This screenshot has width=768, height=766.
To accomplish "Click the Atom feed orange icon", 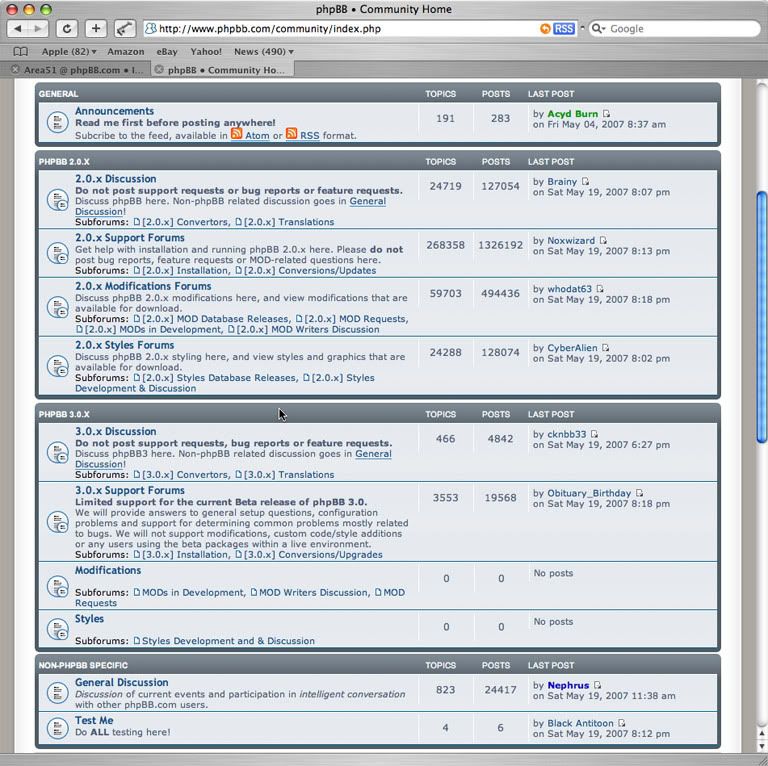I will pos(237,133).
